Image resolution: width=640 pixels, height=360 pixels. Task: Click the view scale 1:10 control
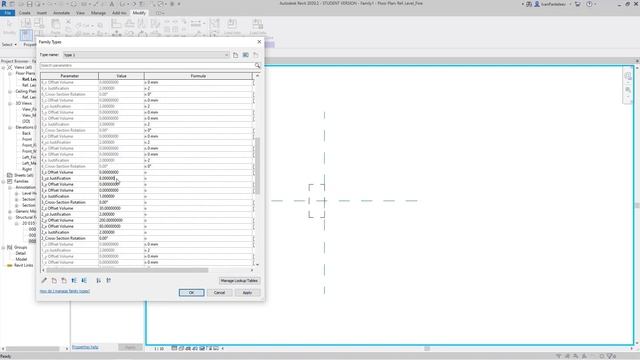tap(159, 349)
